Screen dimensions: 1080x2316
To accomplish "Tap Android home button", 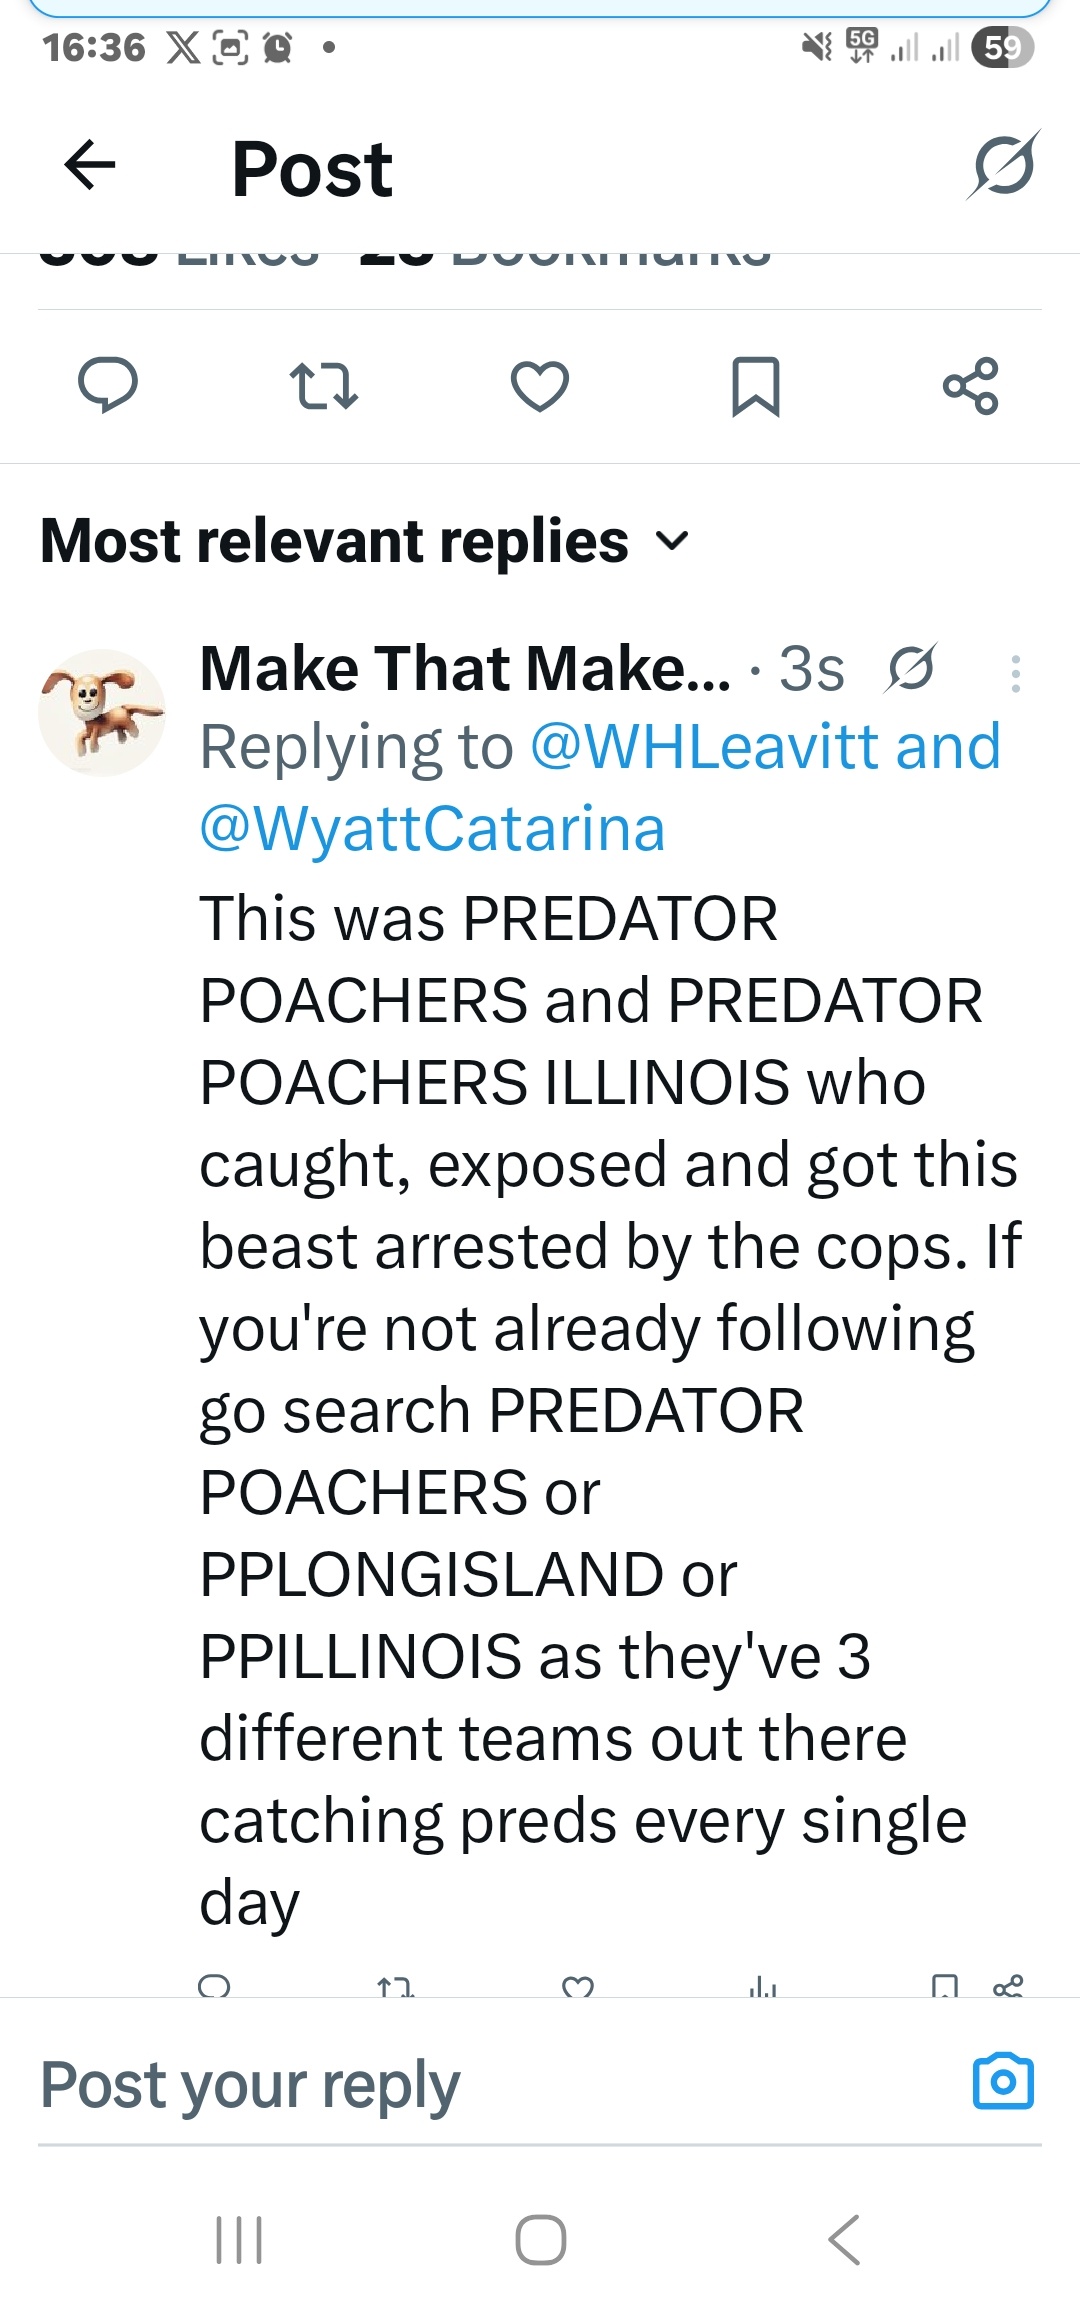I will [x=540, y=2239].
